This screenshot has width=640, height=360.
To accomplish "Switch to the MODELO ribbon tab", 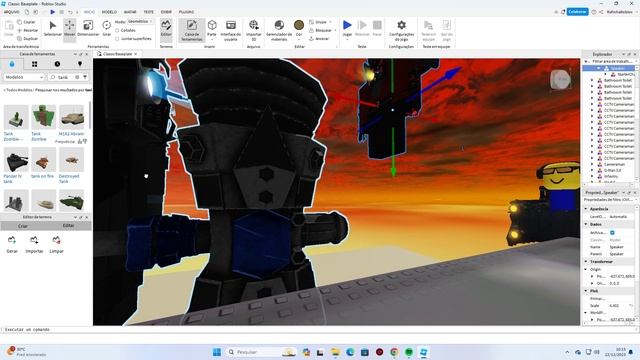I will pos(109,12).
